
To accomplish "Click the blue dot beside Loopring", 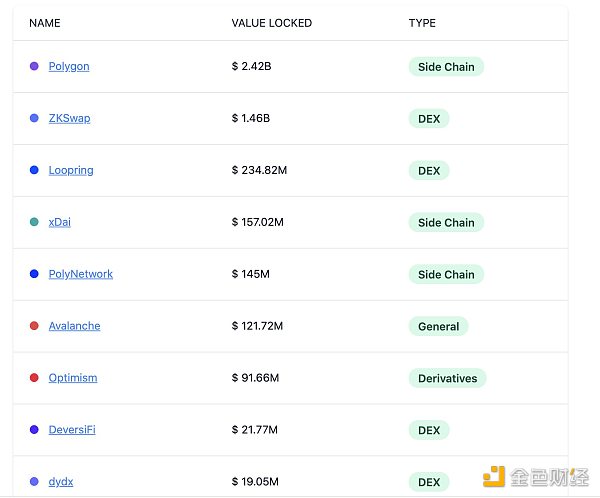I will (x=34, y=170).
